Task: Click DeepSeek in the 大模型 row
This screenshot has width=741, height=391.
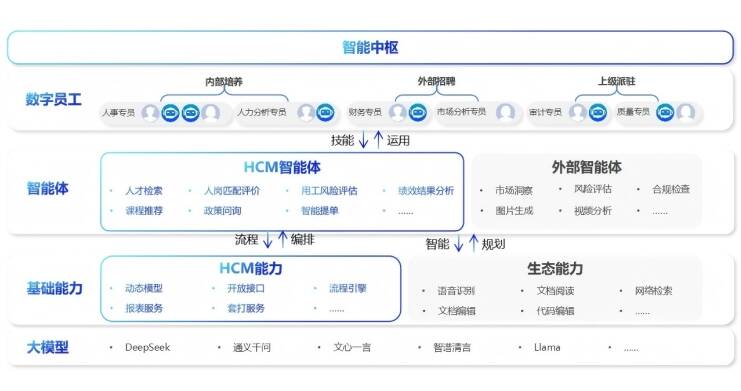Action: [147, 348]
